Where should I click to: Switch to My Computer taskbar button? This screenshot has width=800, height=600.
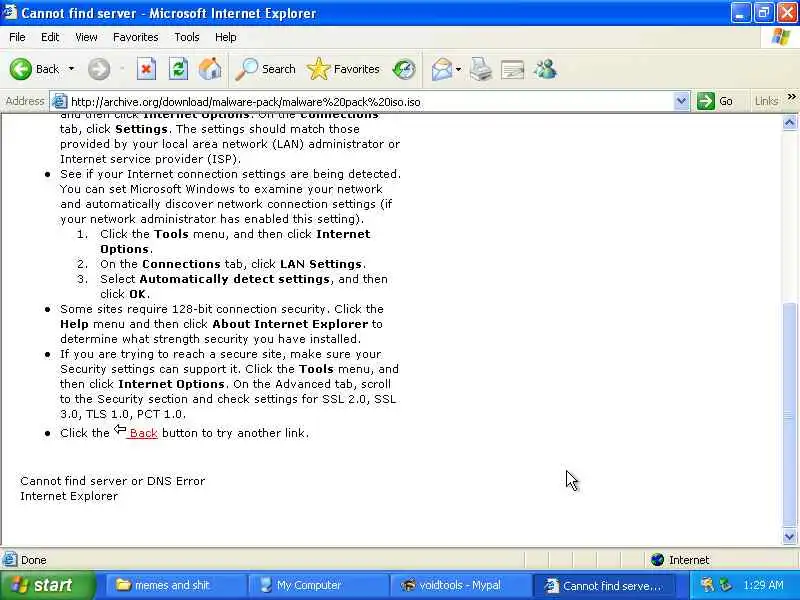pos(318,585)
